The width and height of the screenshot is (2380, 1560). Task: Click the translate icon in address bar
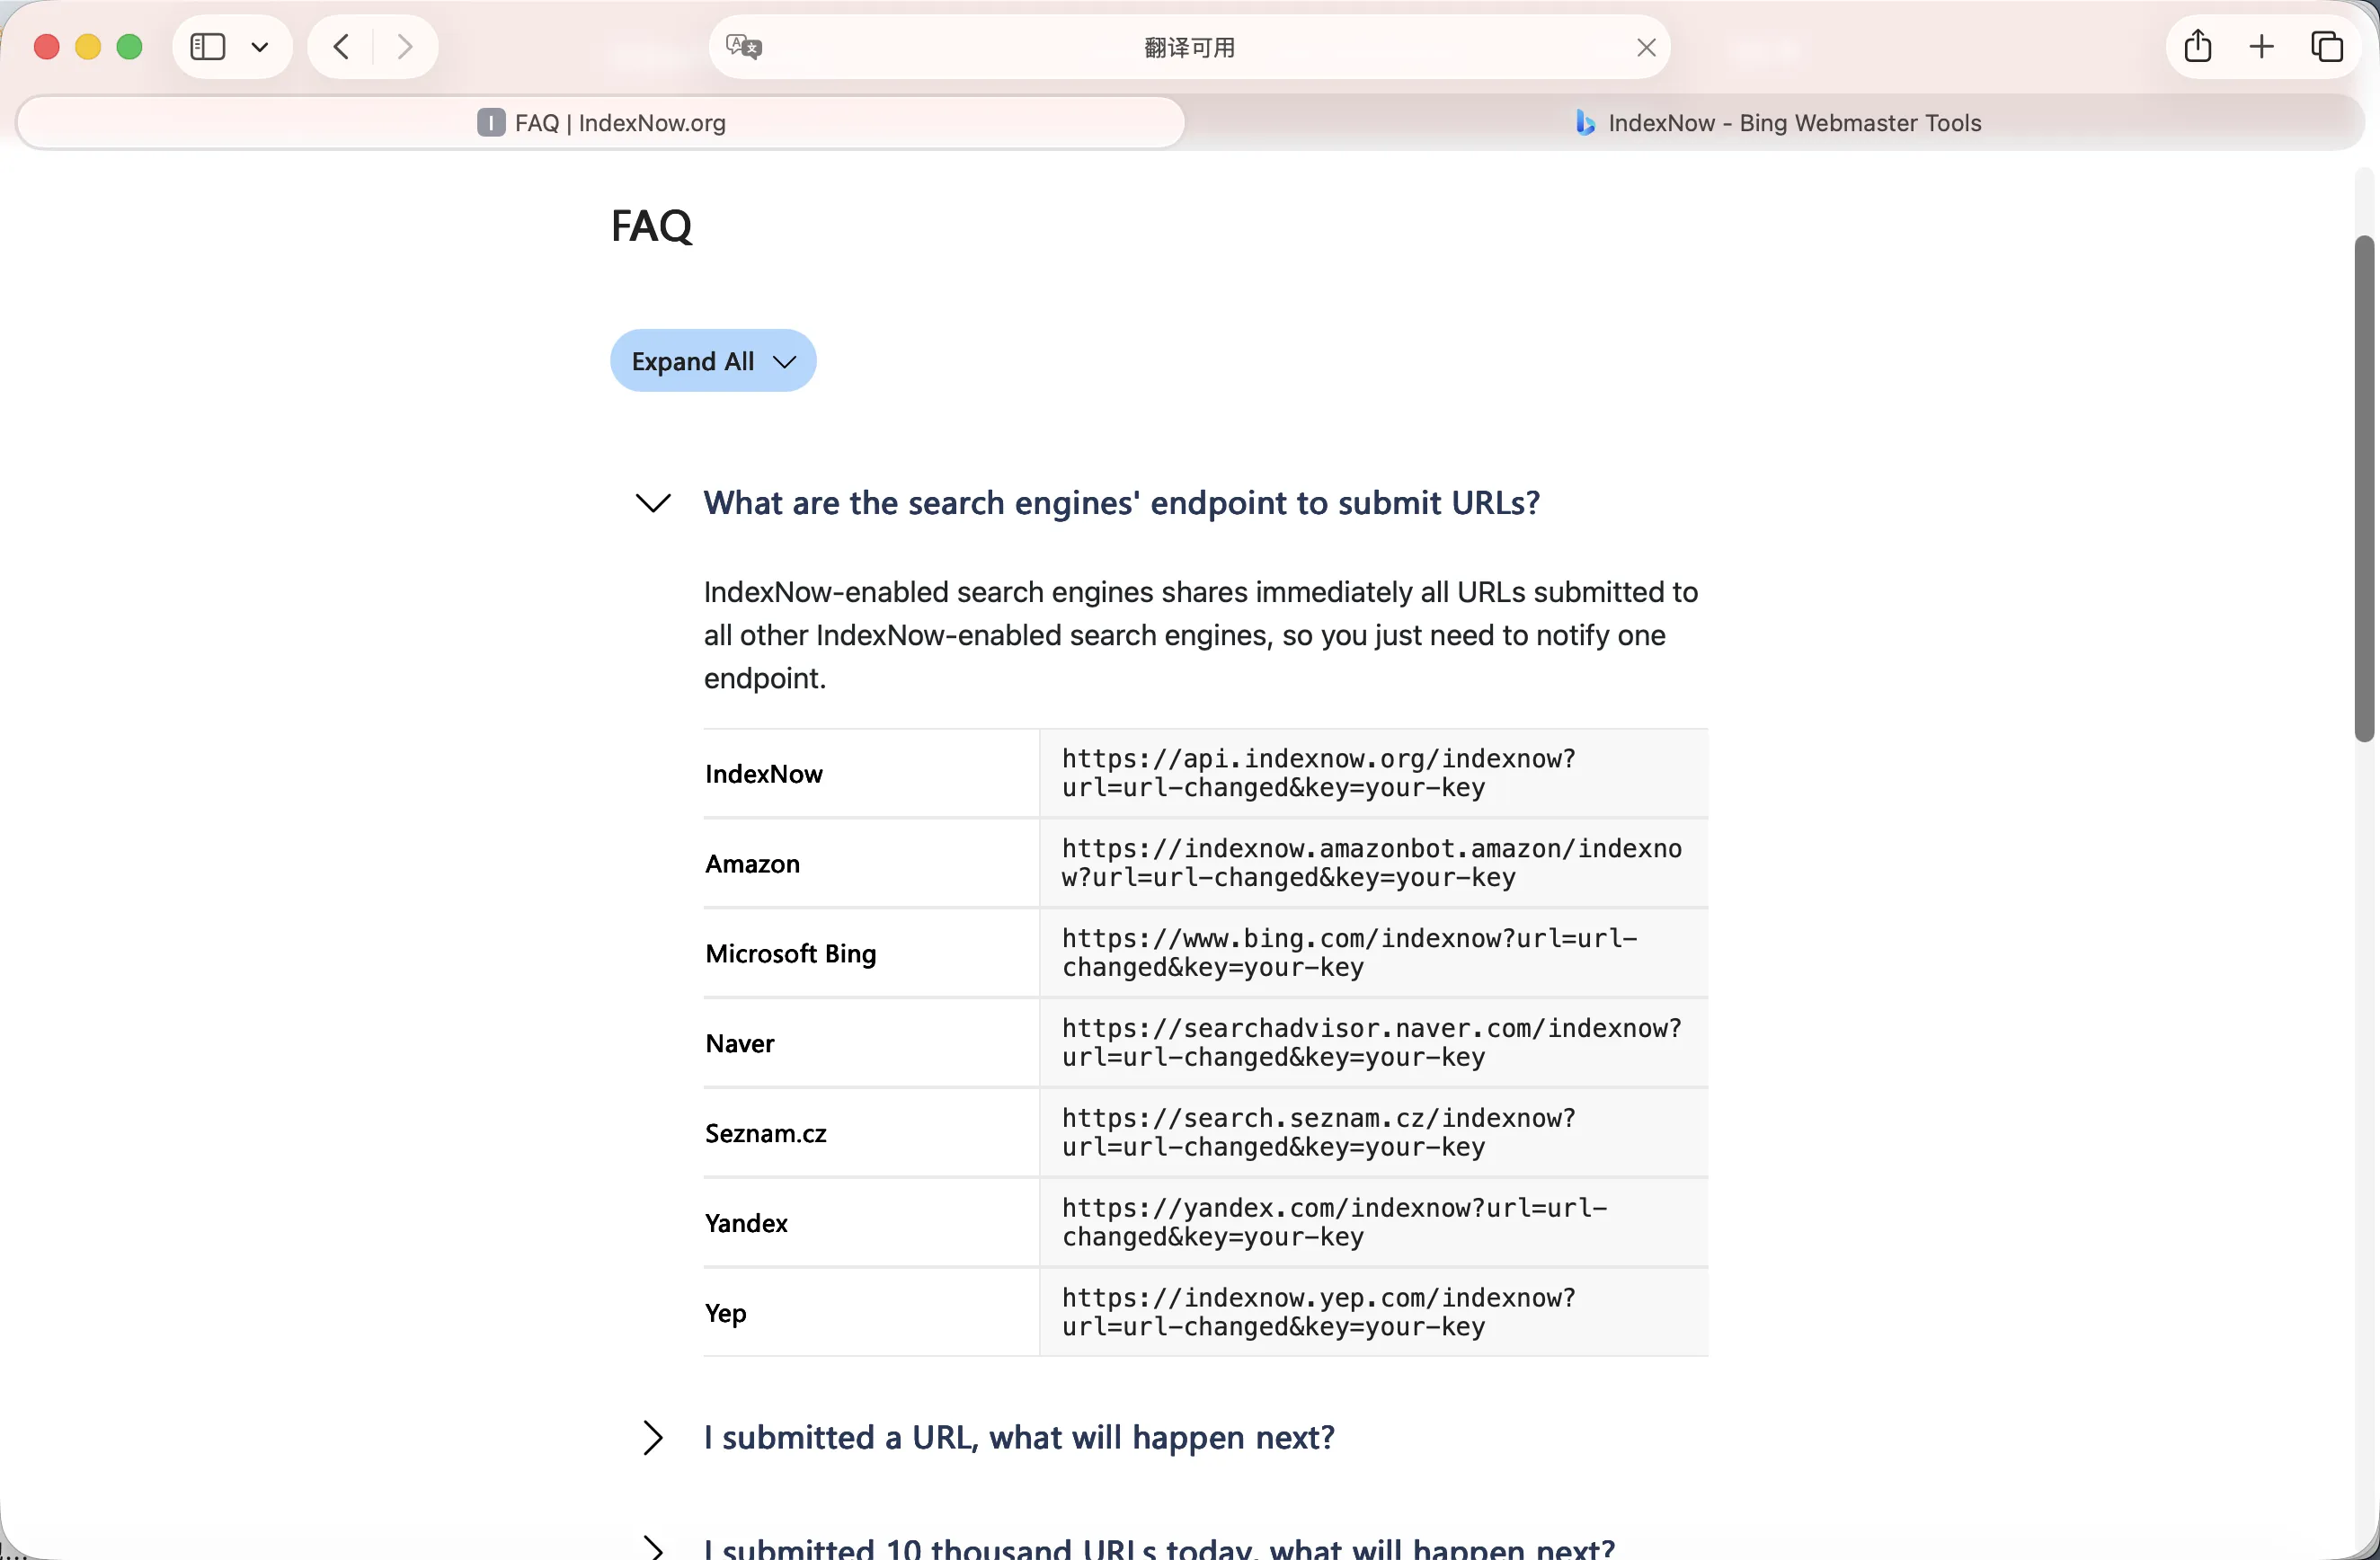[743, 47]
